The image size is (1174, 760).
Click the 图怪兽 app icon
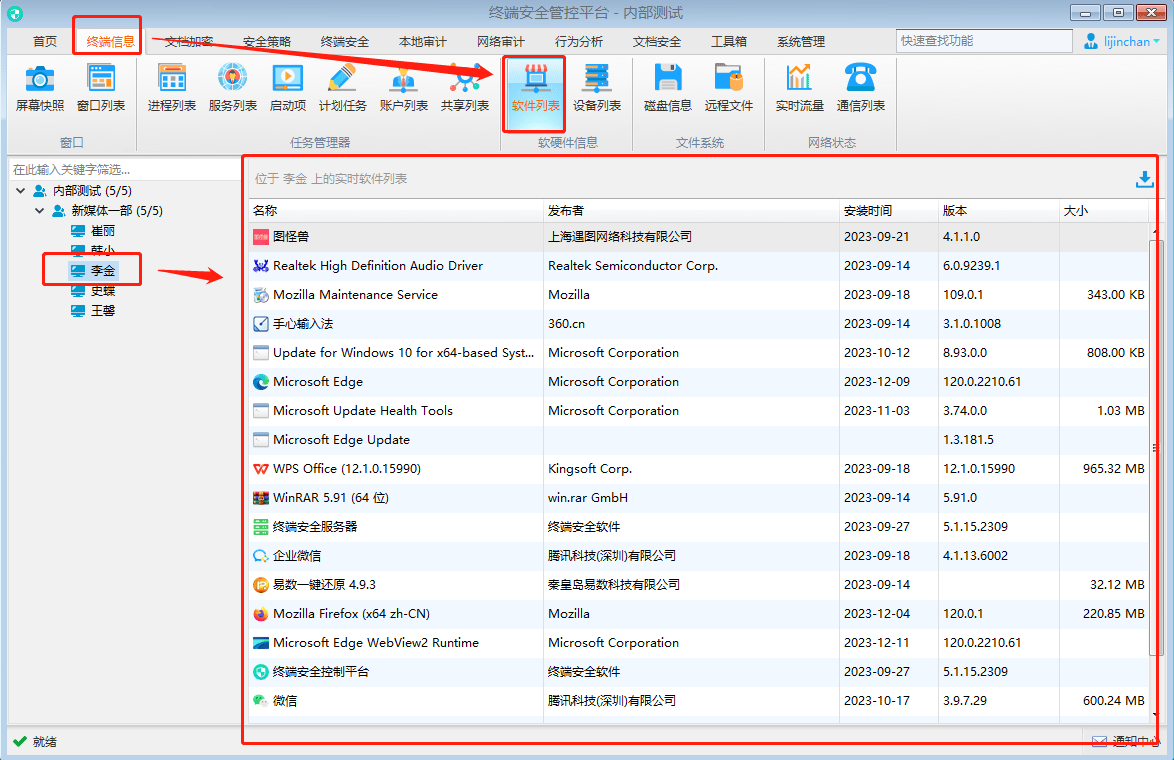pos(261,237)
